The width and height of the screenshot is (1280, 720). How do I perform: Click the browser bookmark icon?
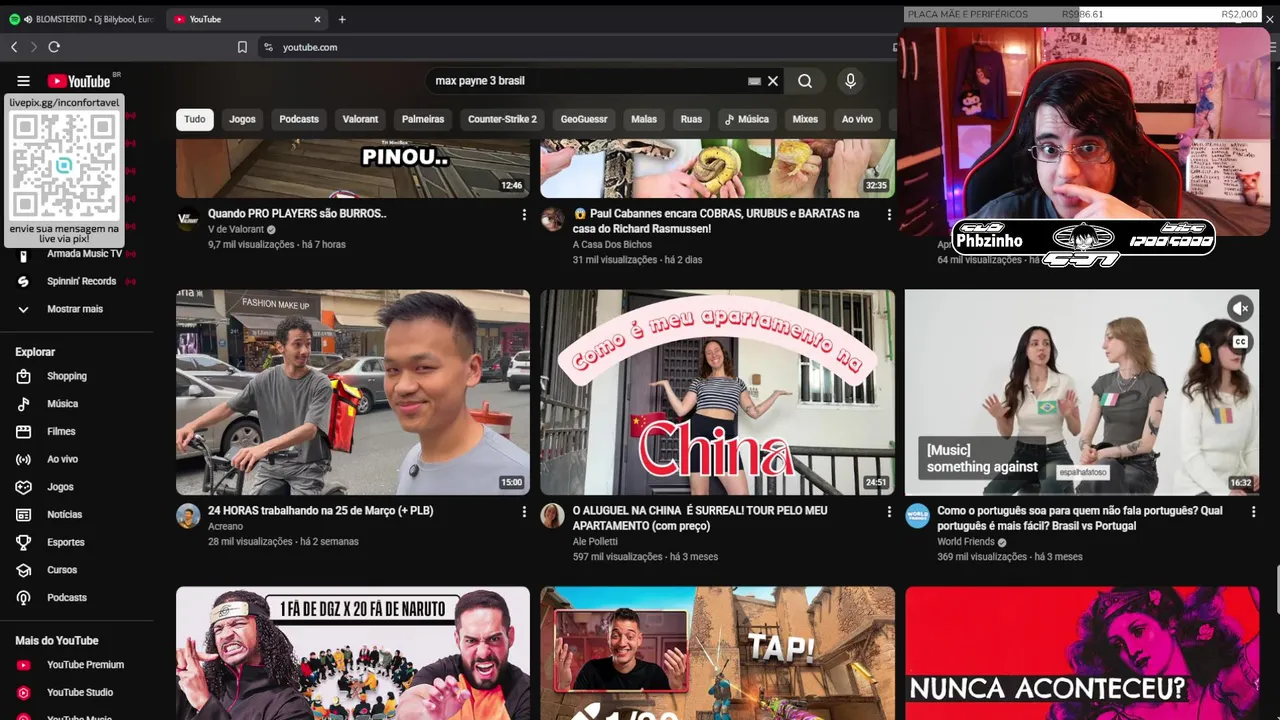242,47
